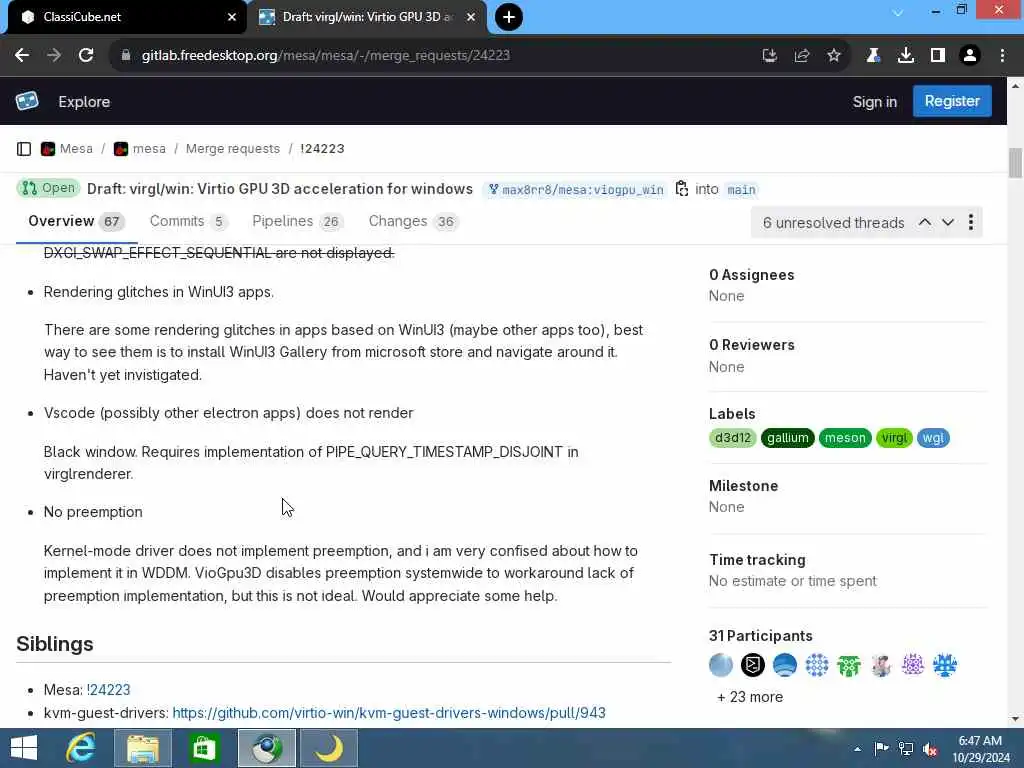The height and width of the screenshot is (768, 1024).
Task: Click the meson label
Action: (x=845, y=438)
